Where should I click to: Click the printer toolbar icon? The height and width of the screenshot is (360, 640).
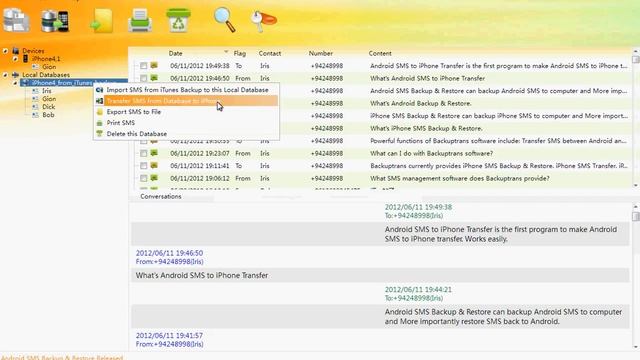(140, 20)
